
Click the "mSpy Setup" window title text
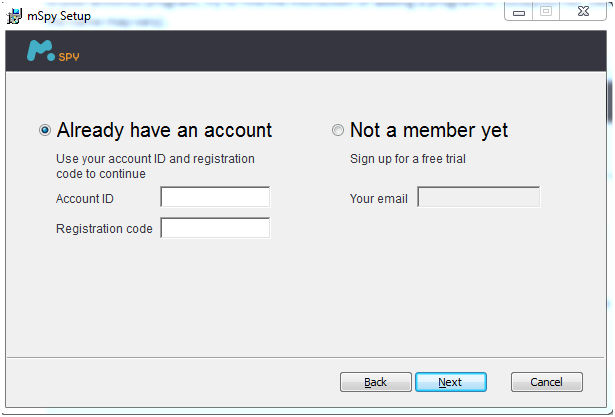(59, 16)
